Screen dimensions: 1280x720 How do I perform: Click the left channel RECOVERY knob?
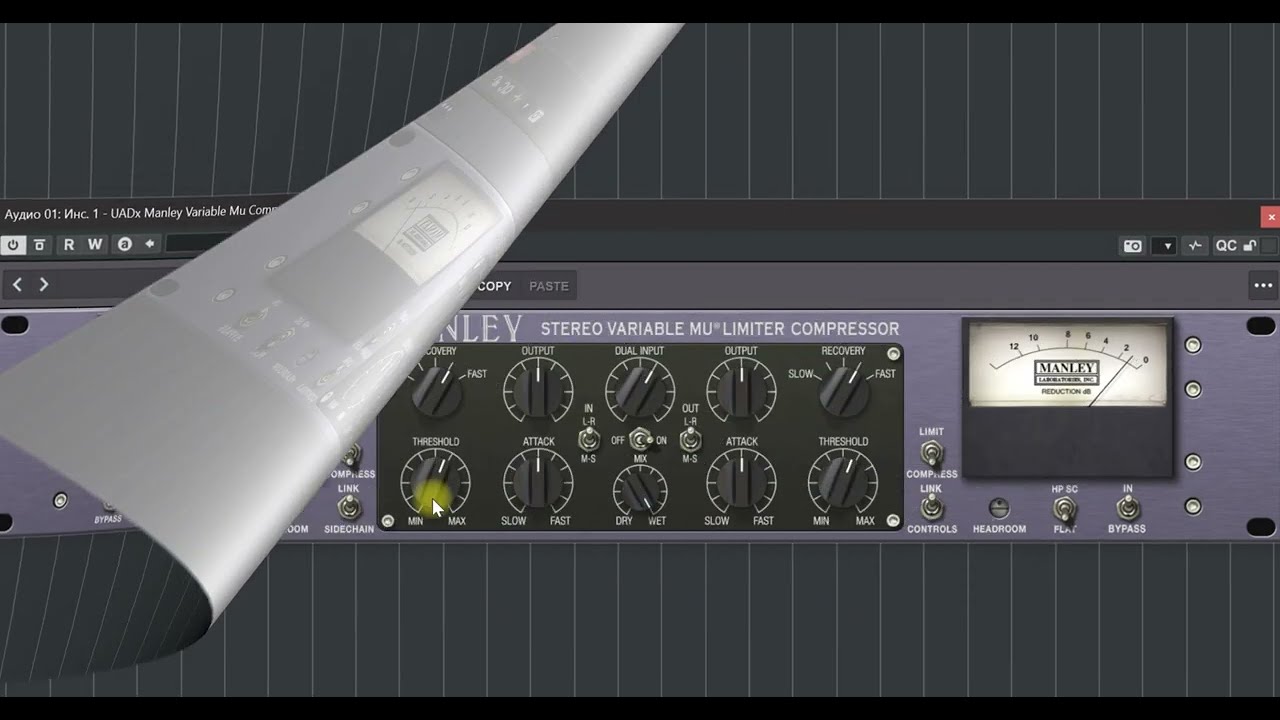(436, 390)
